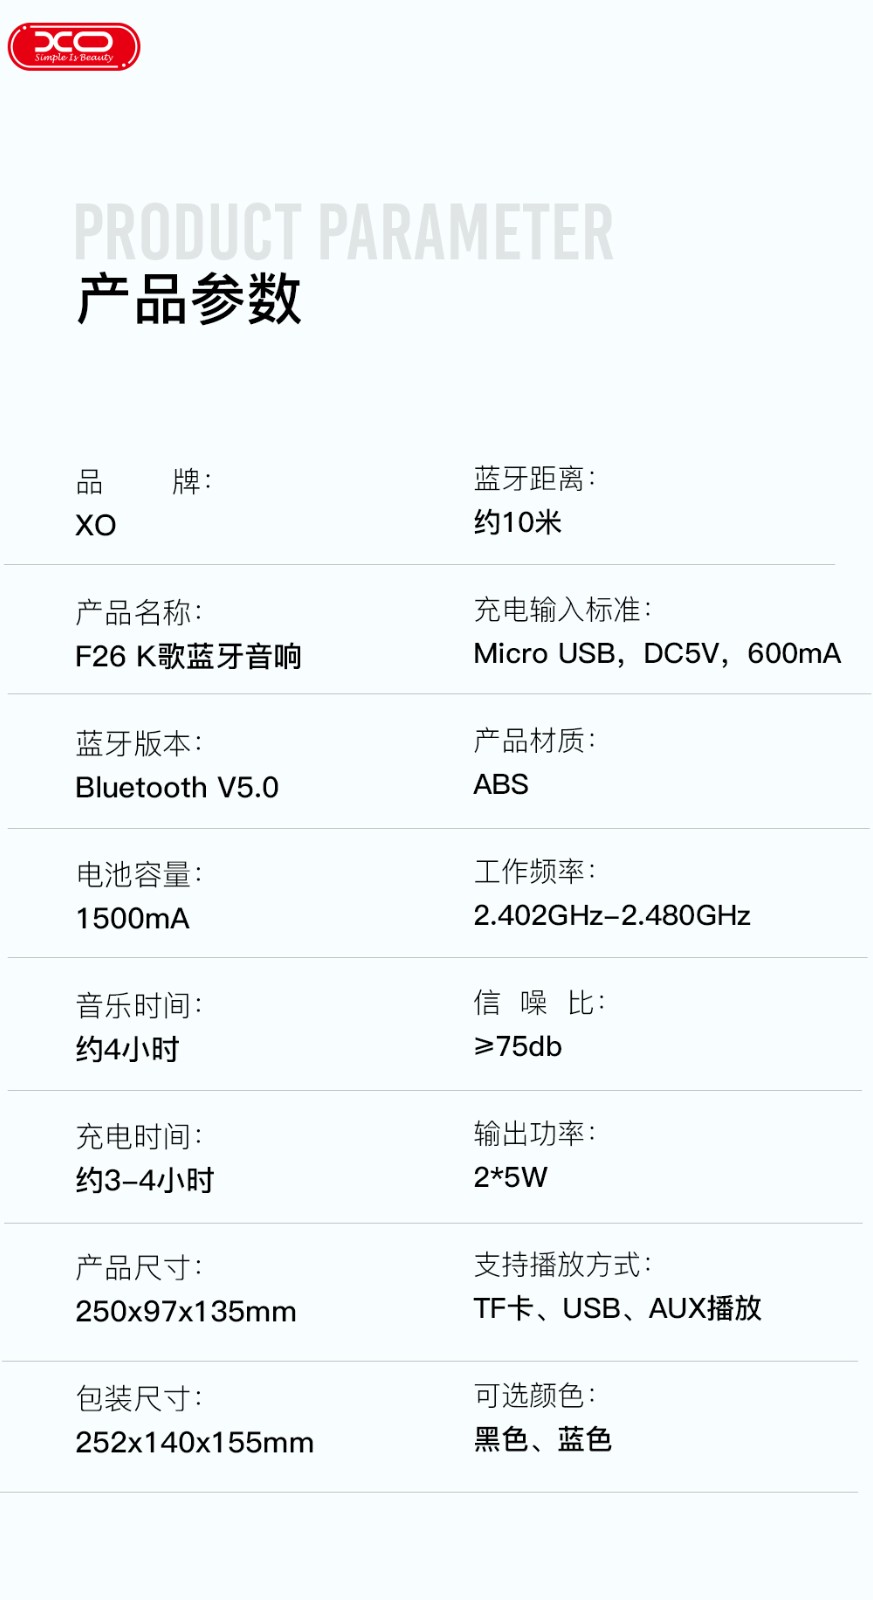Select the 产品参数 title text
The width and height of the screenshot is (873, 1600).
click(189, 298)
